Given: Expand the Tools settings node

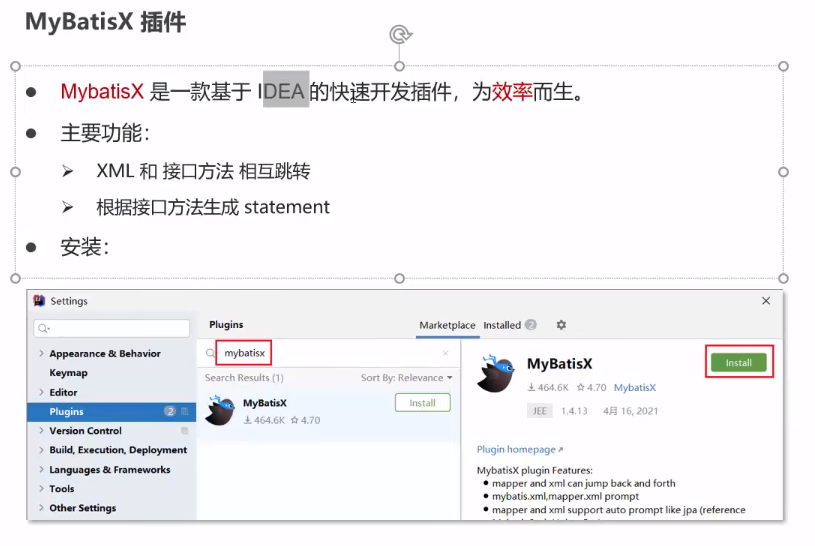Looking at the screenshot, I should point(41,488).
